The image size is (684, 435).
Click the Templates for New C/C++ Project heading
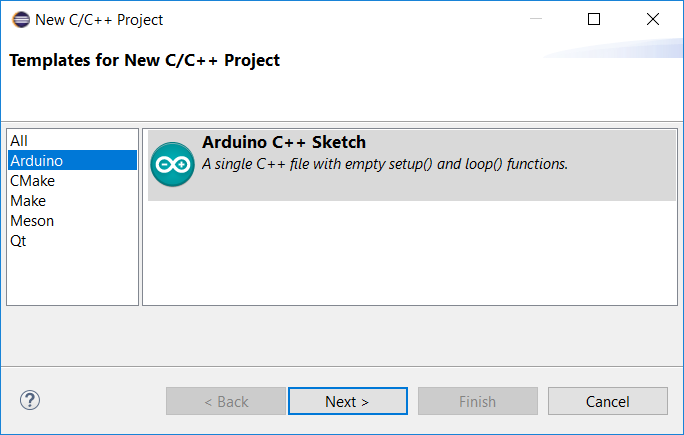click(145, 60)
